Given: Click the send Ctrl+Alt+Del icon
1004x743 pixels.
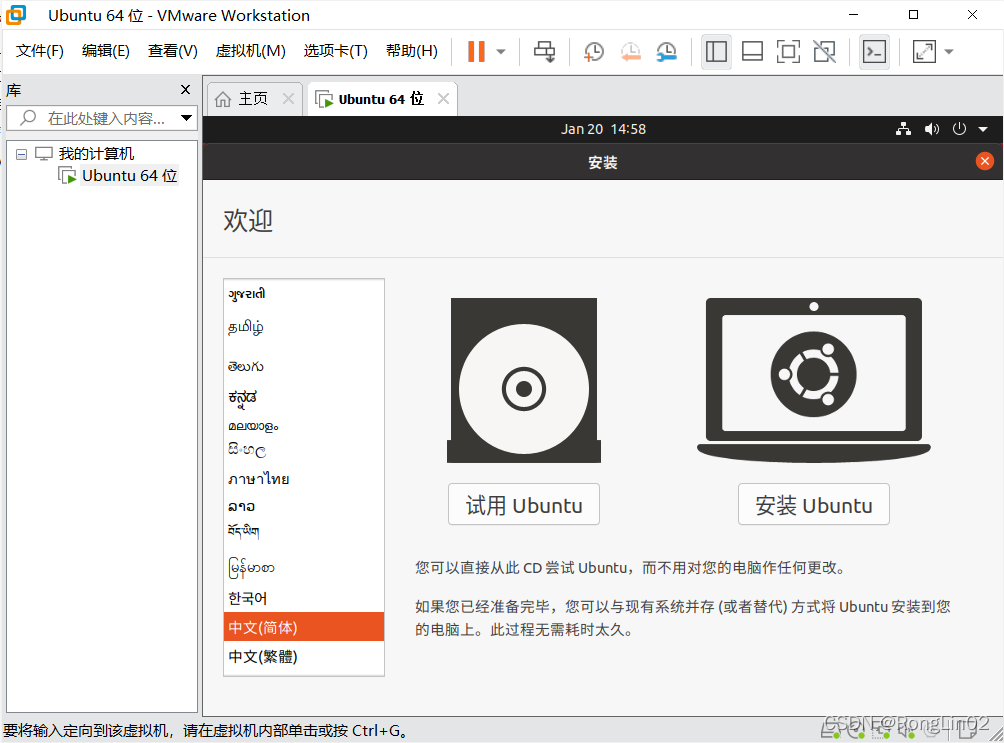Looking at the screenshot, I should click(x=545, y=51).
